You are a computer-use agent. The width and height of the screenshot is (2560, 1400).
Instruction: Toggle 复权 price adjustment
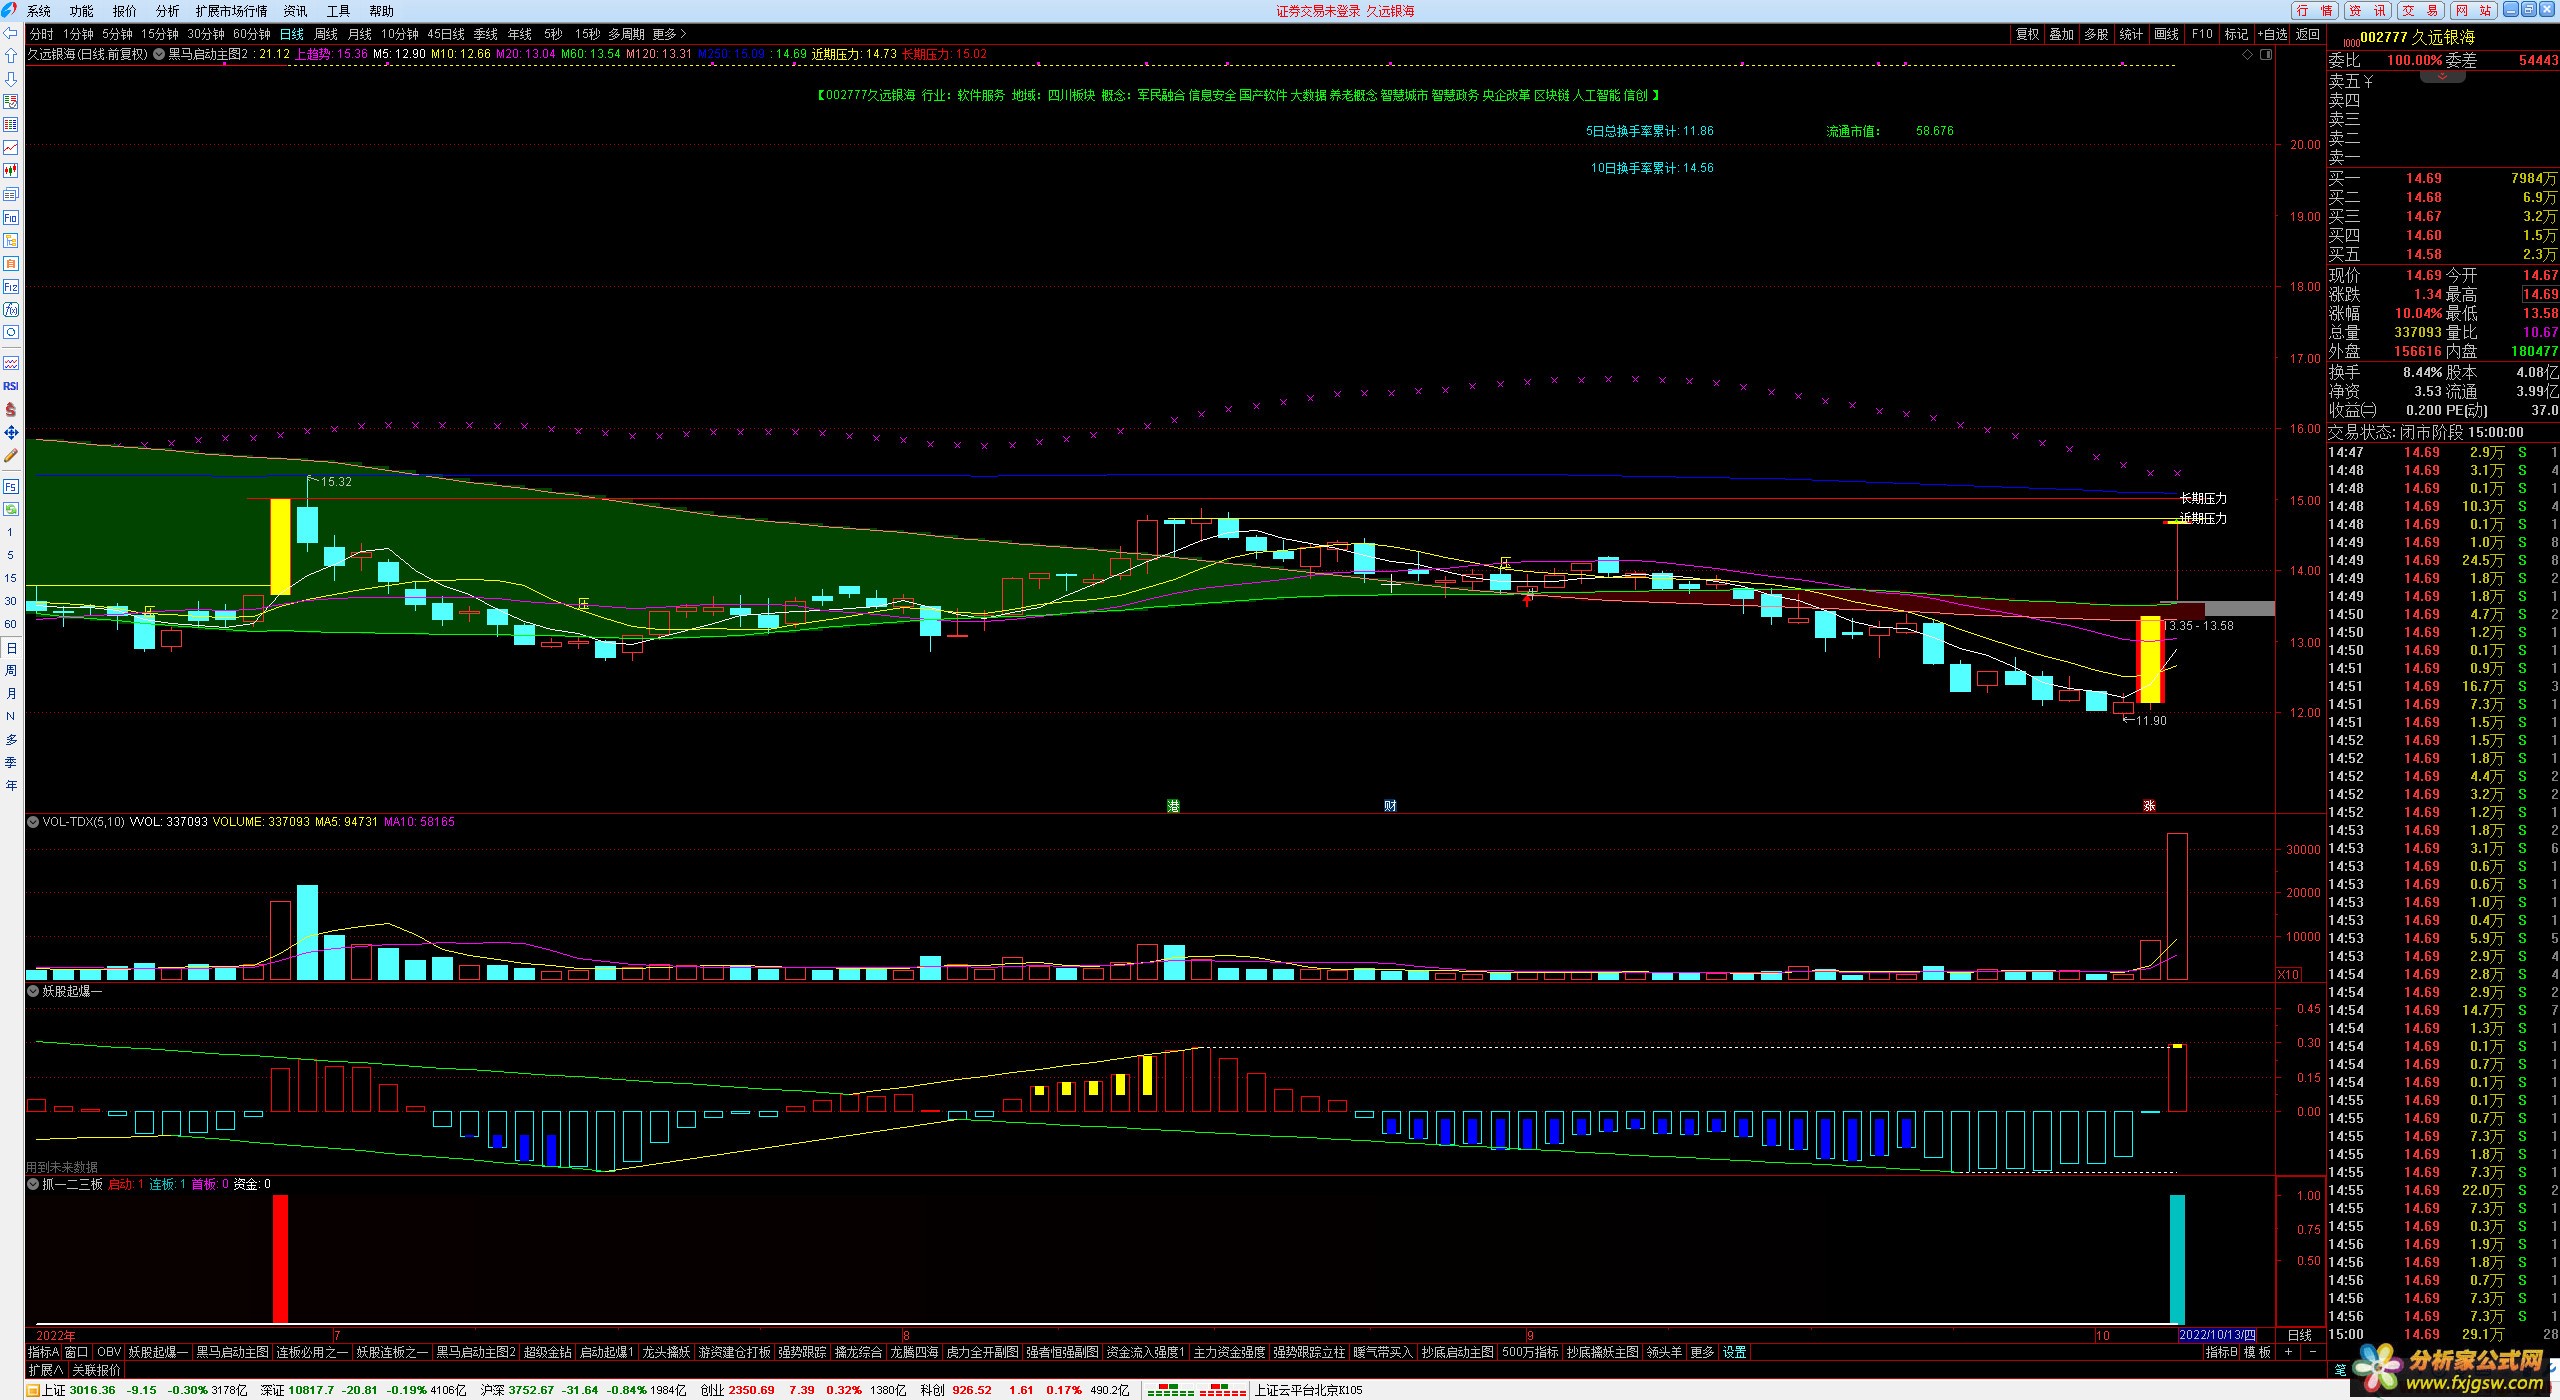[2027, 34]
